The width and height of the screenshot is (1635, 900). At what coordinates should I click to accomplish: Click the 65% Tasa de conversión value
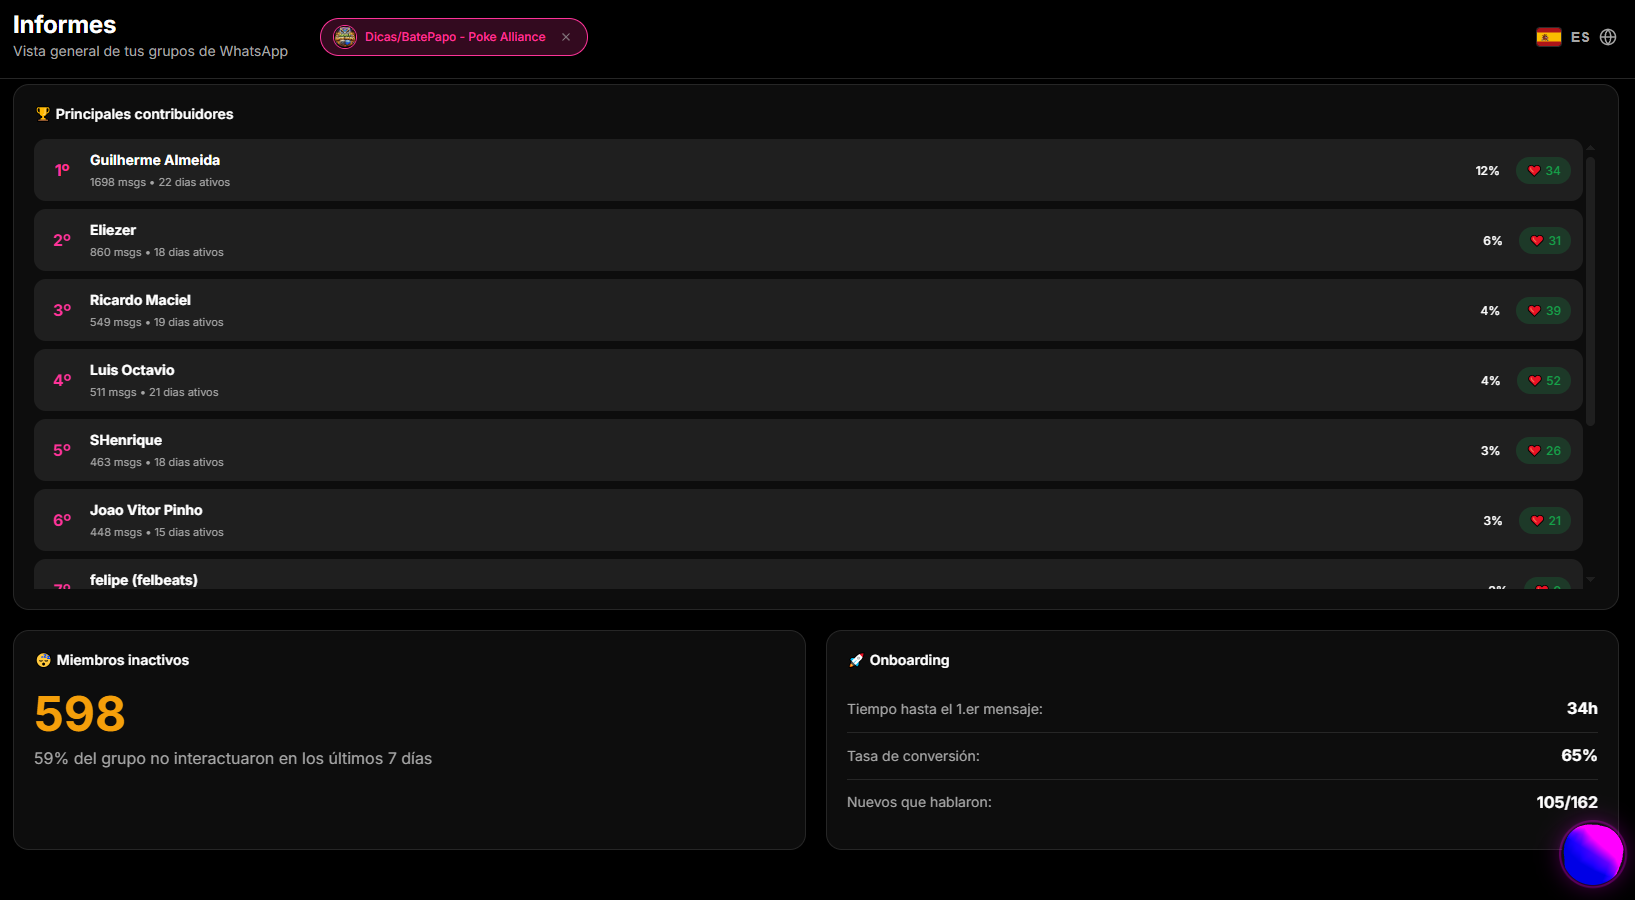coord(1579,756)
